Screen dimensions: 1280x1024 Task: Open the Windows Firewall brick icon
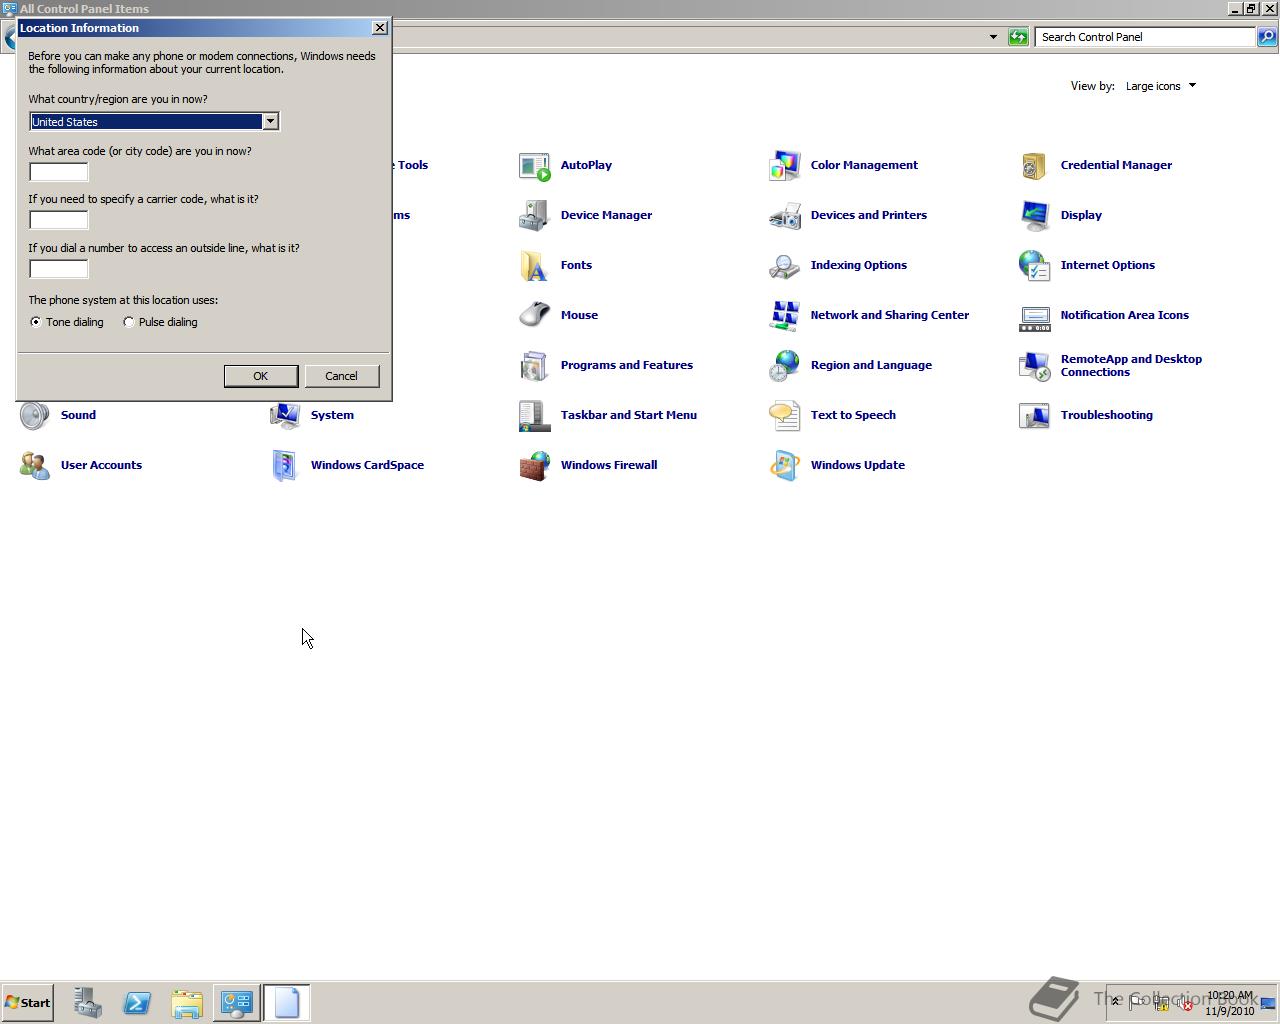tap(535, 466)
